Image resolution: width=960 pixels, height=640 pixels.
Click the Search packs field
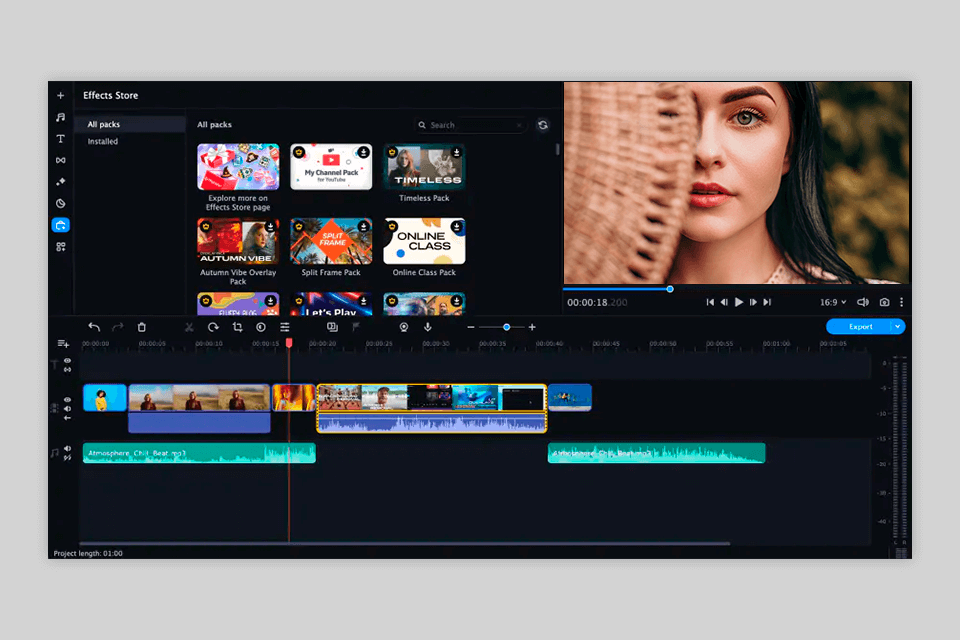pos(470,125)
